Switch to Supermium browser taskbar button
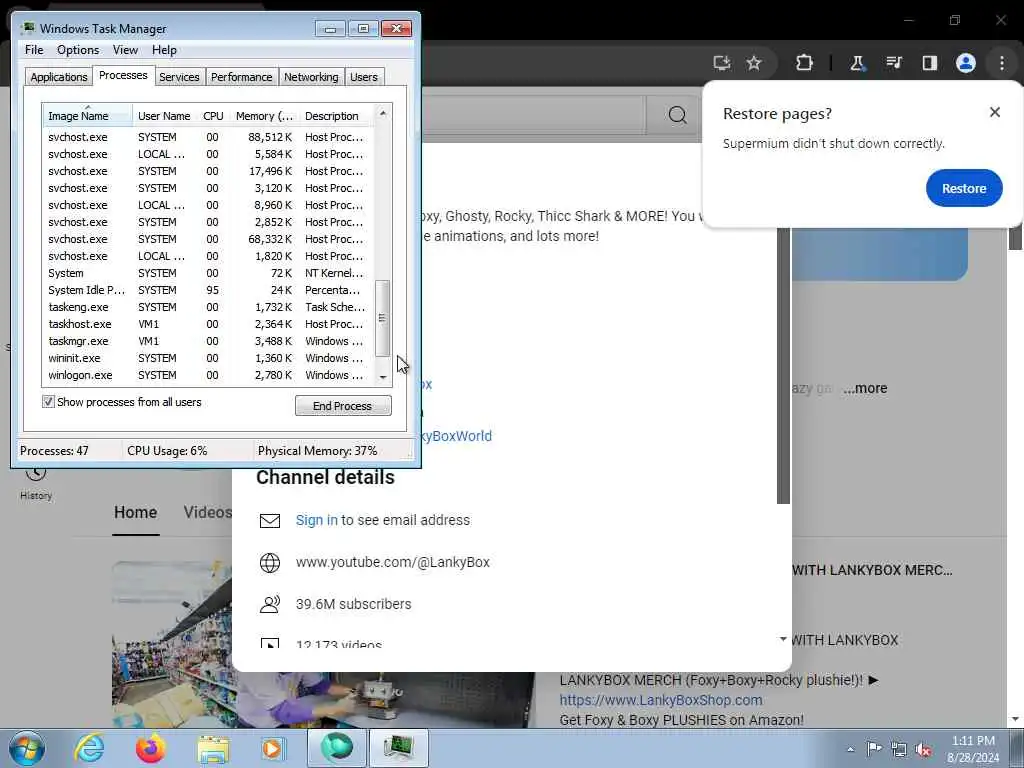Image resolution: width=1024 pixels, height=768 pixels. click(x=337, y=748)
